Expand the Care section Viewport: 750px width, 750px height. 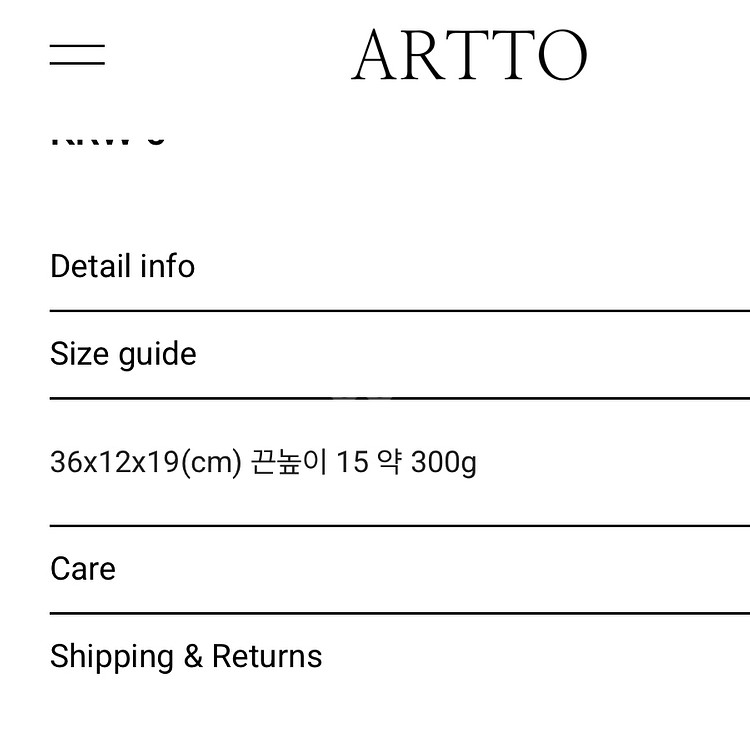pyautogui.click(x=83, y=569)
